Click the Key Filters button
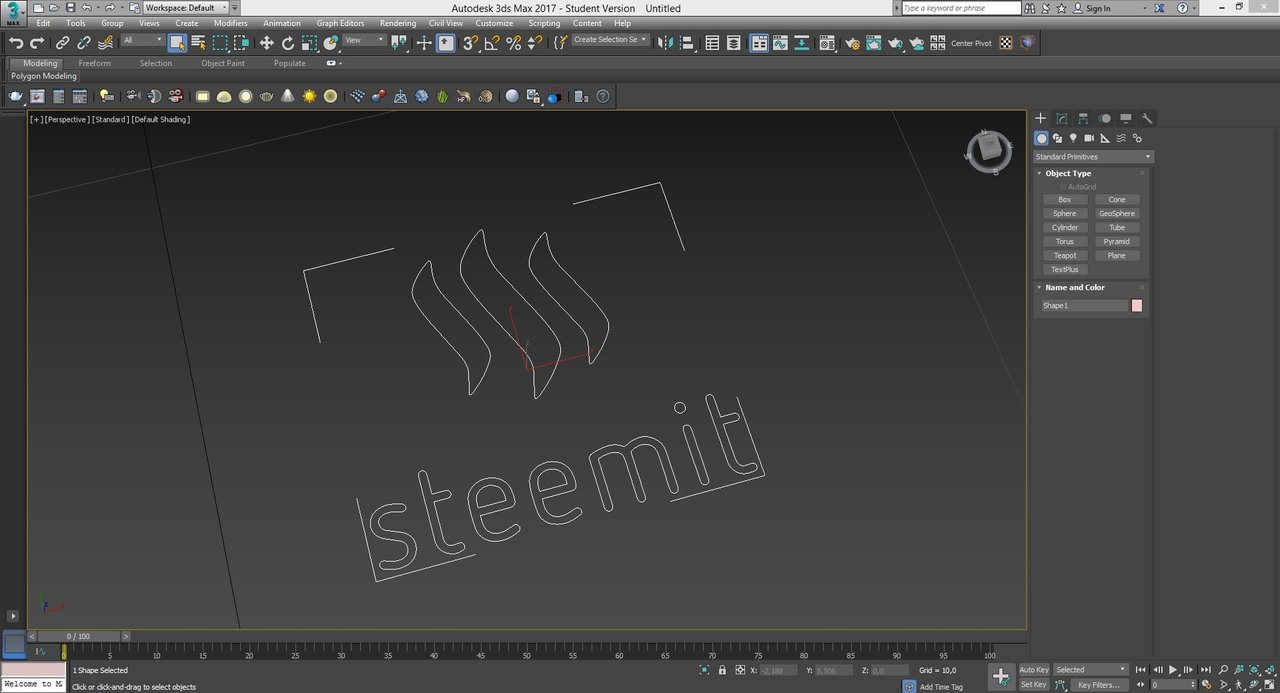 click(1099, 685)
